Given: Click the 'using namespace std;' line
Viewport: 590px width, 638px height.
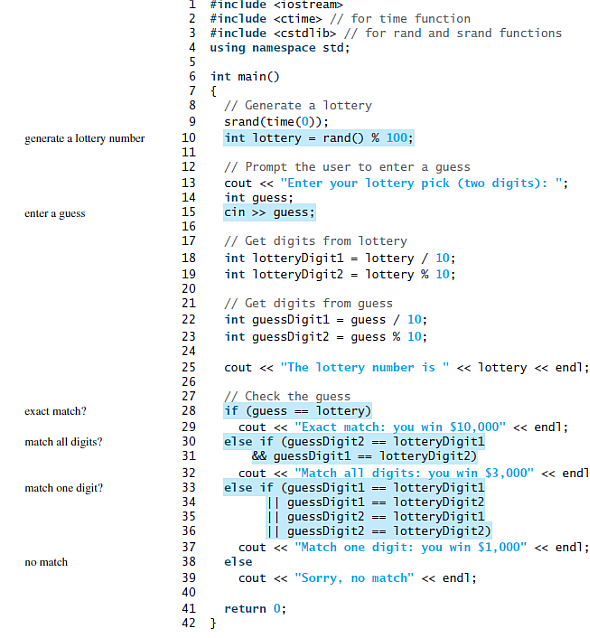Looking at the screenshot, I should tap(280, 48).
